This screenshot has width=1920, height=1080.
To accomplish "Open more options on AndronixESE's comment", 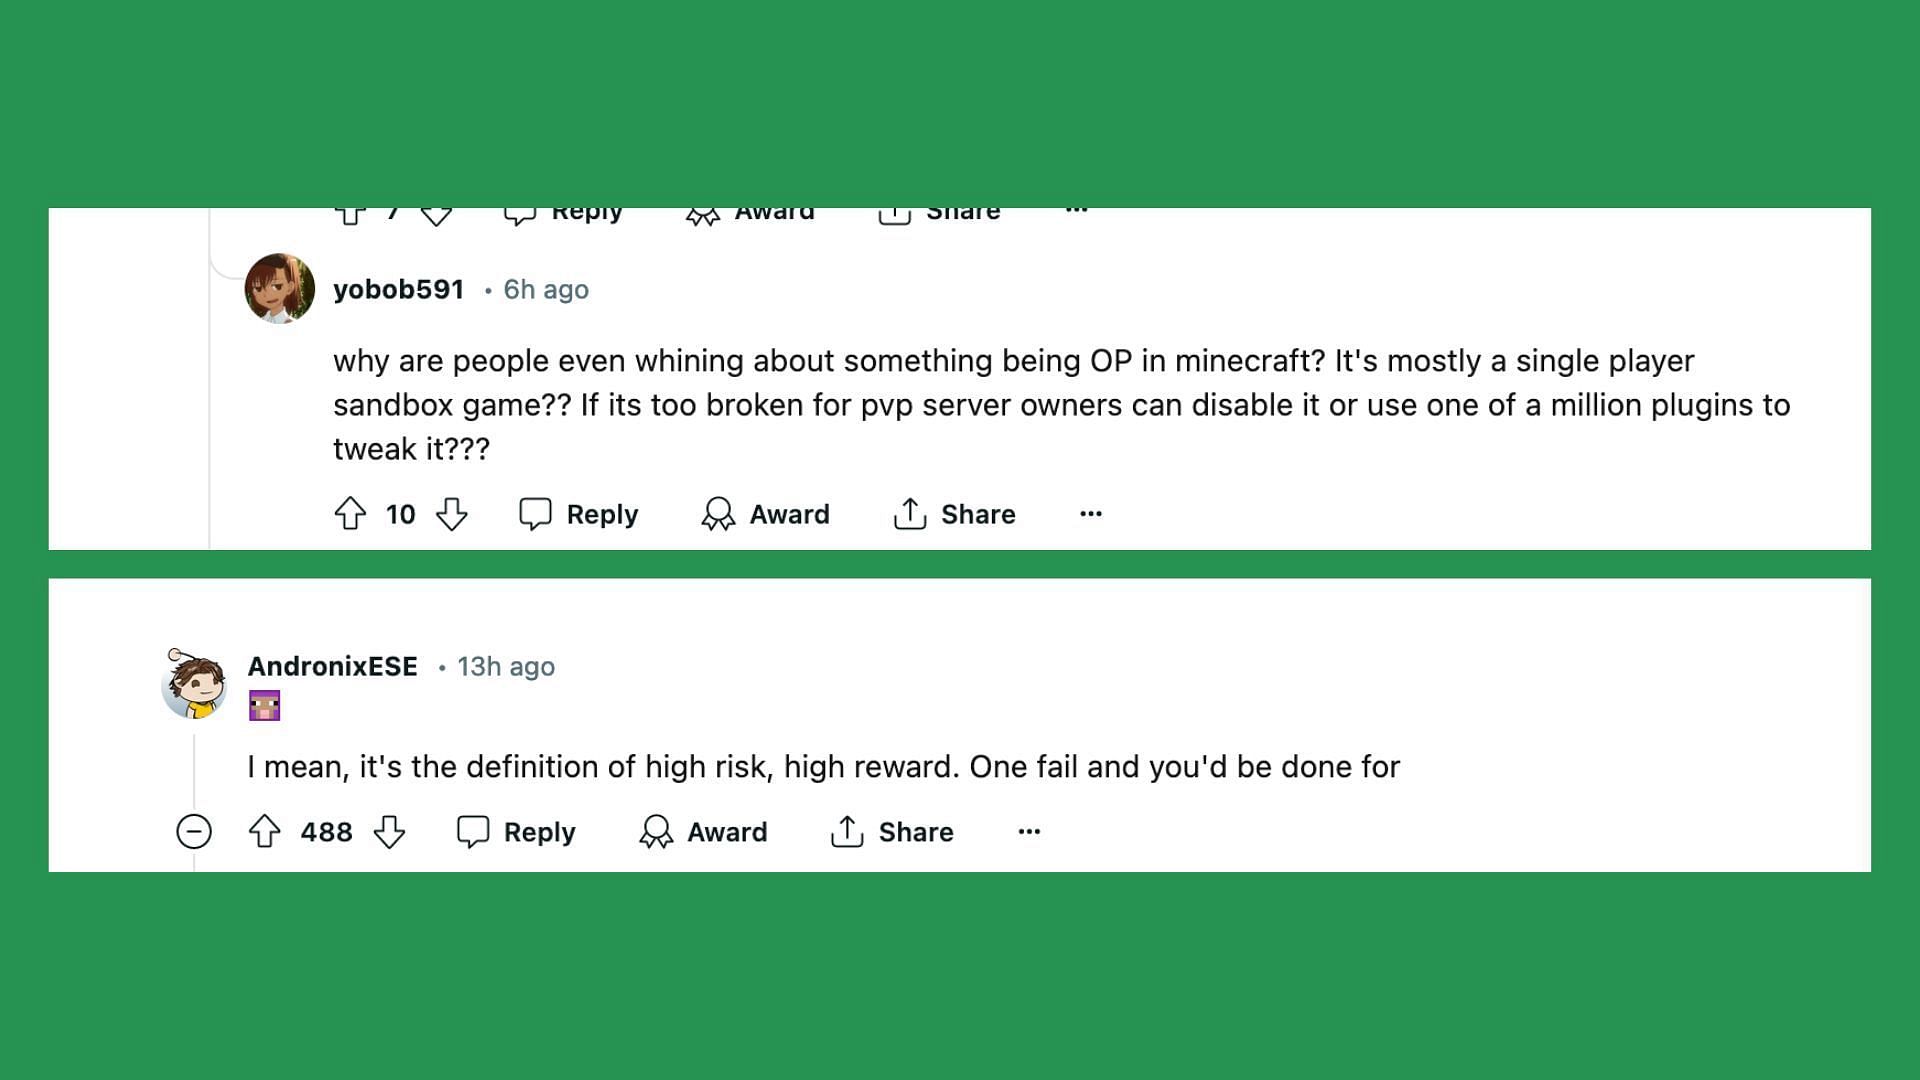I will (x=1029, y=832).
